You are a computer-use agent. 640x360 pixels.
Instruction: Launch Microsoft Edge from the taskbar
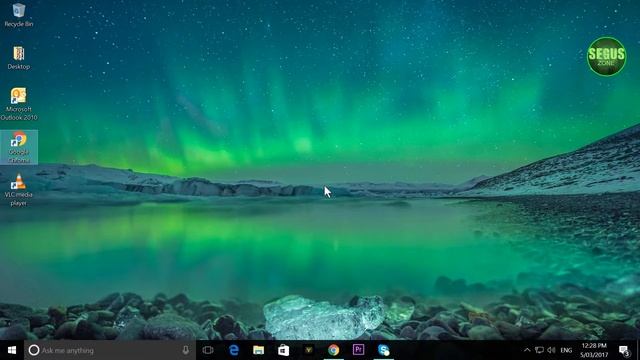click(233, 350)
